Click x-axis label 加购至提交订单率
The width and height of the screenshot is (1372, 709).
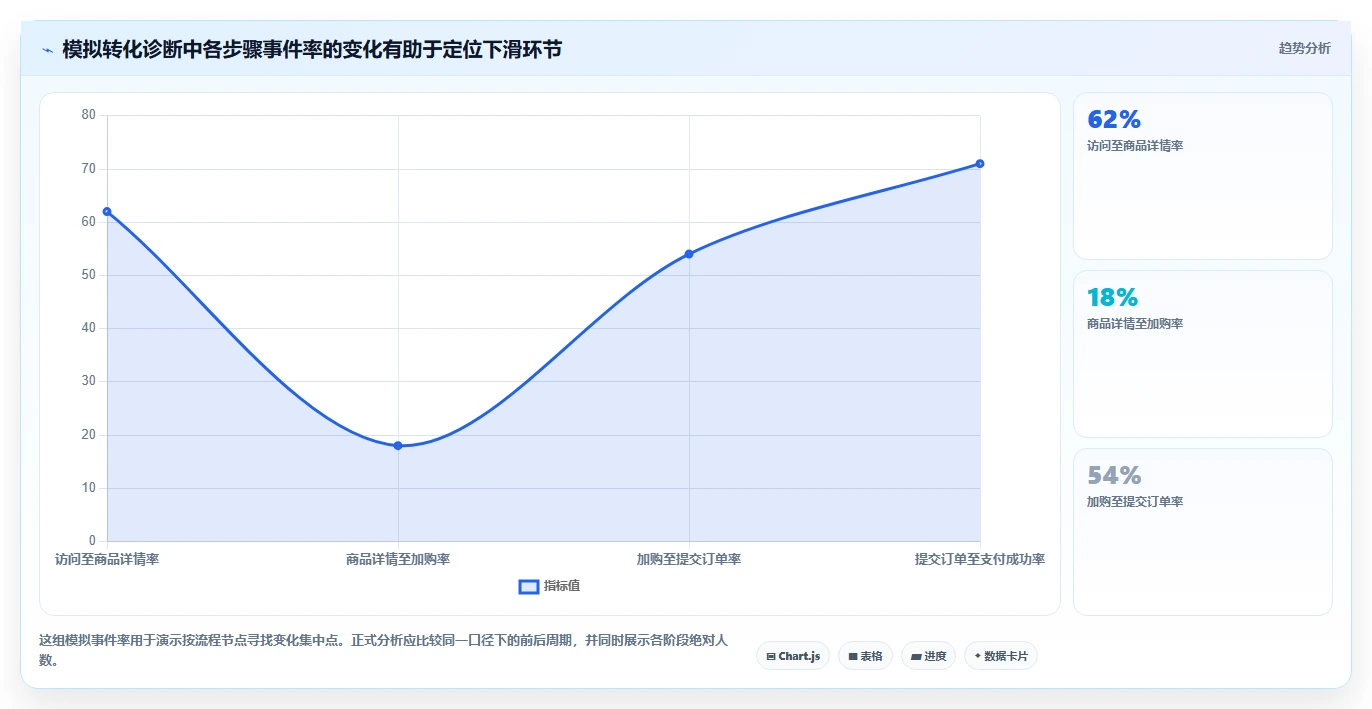[x=689, y=559]
